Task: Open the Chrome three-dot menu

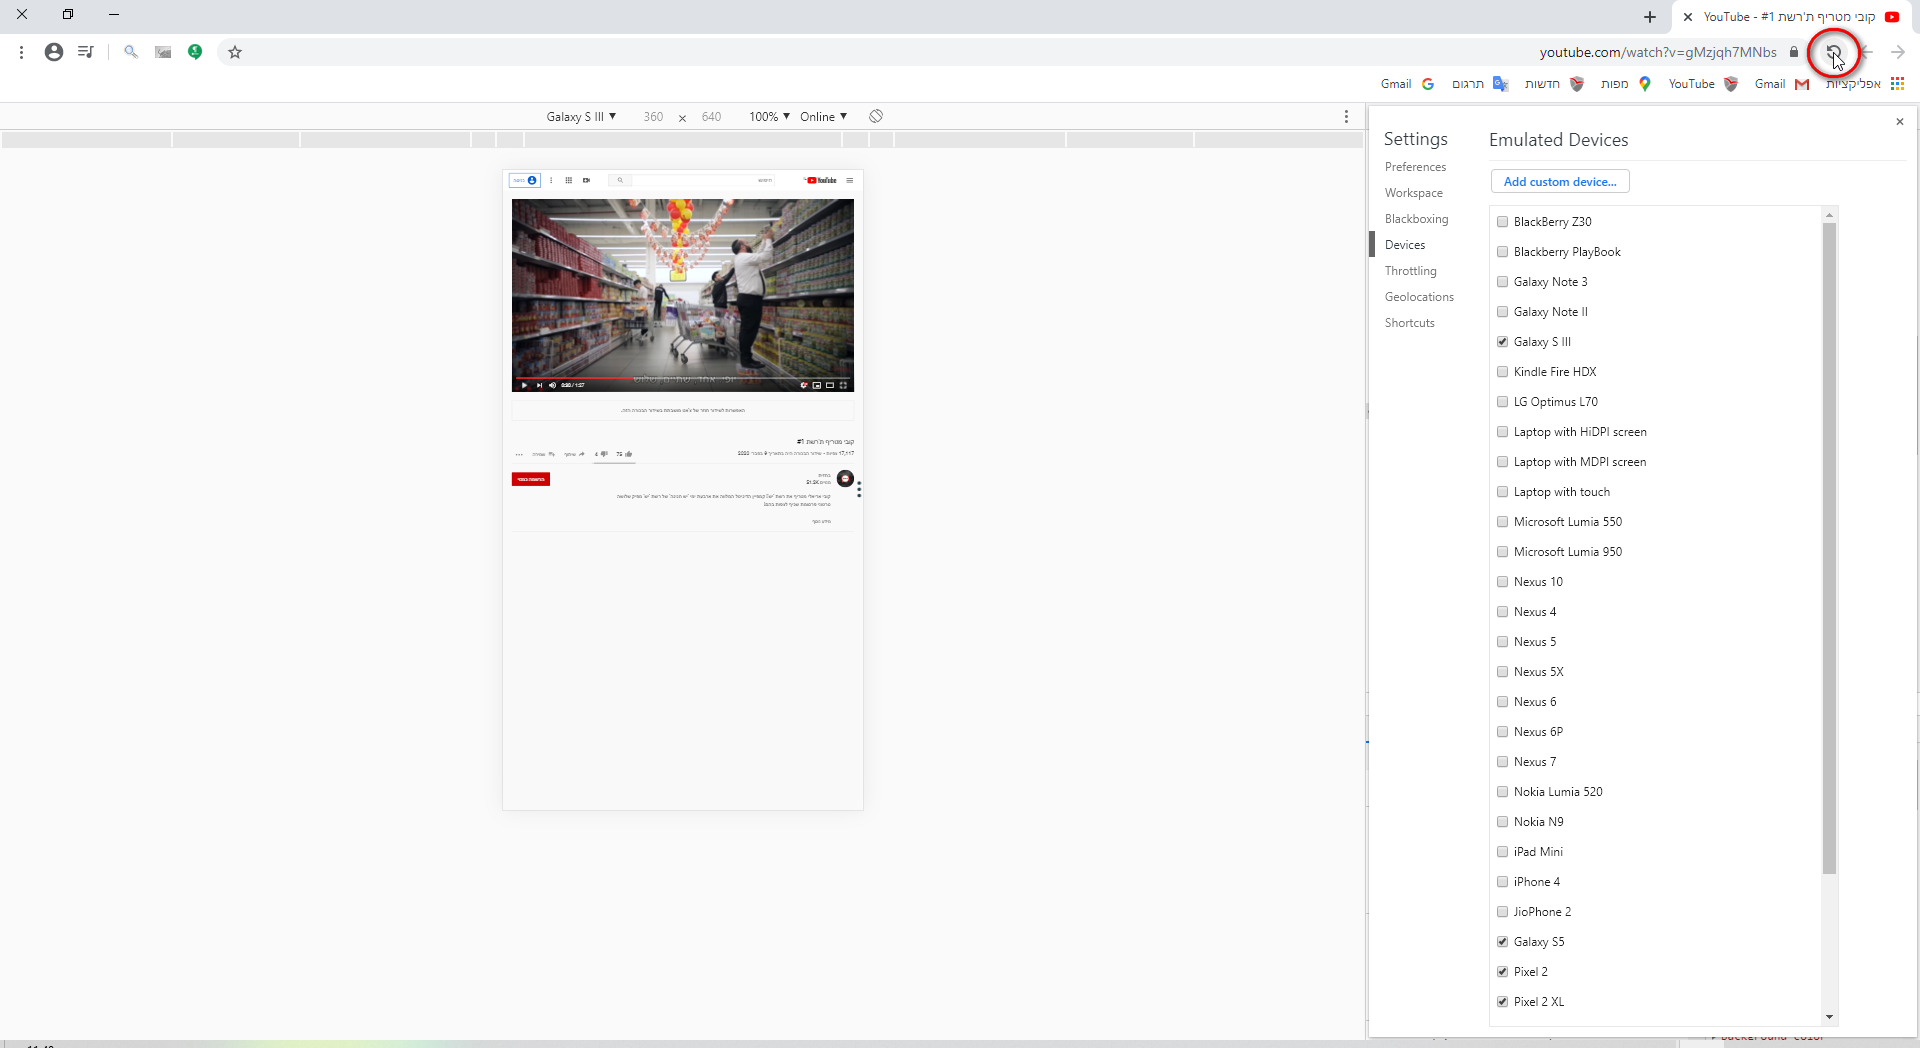Action: (21, 52)
